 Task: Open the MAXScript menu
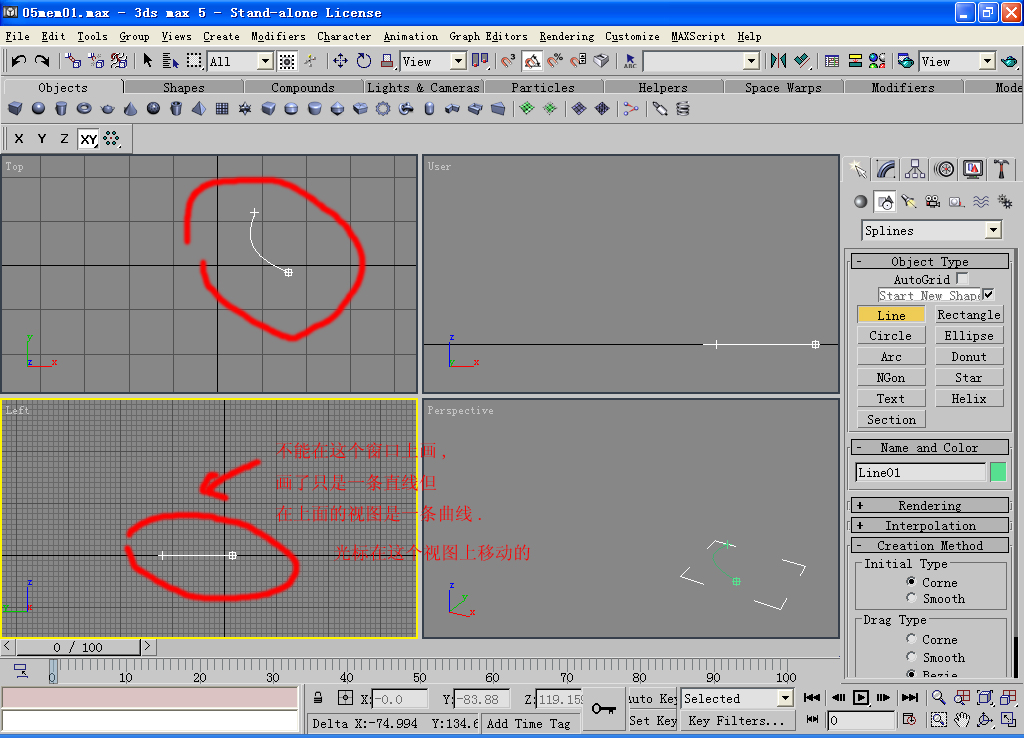(x=698, y=37)
